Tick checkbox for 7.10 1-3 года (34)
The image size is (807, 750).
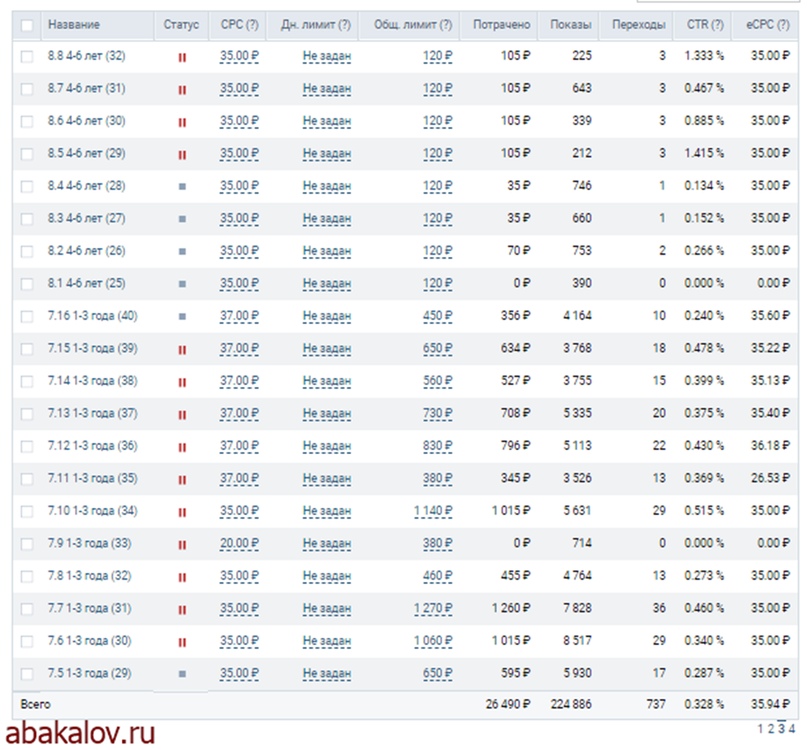pos(27,512)
